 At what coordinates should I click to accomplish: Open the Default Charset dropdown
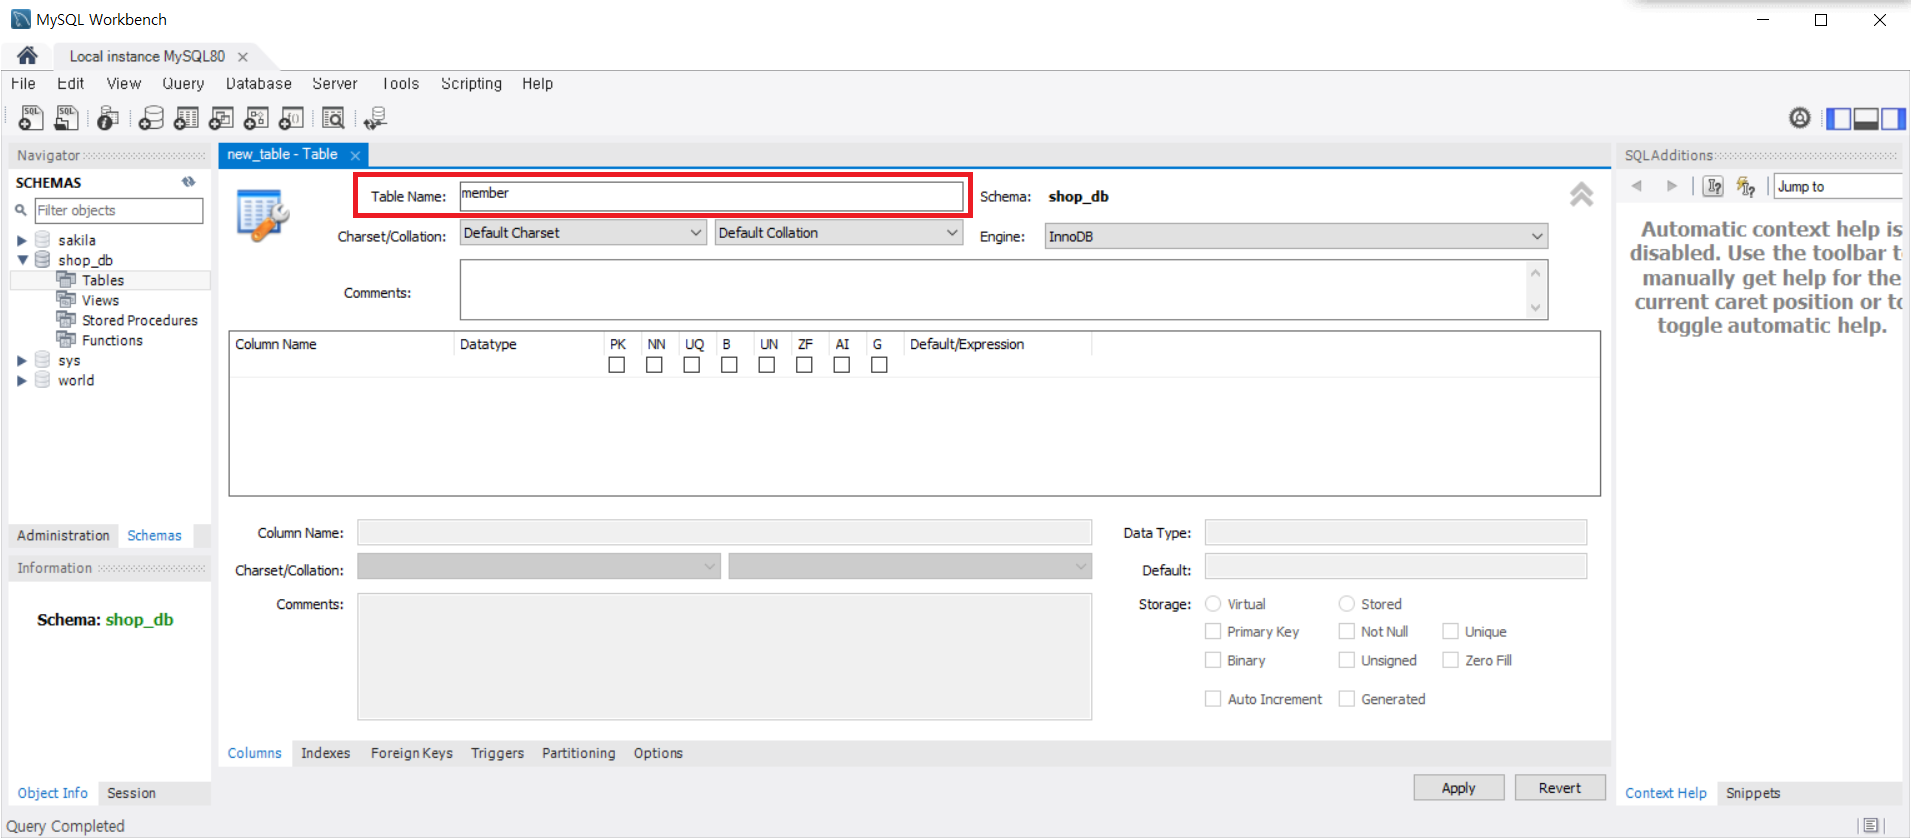(583, 233)
